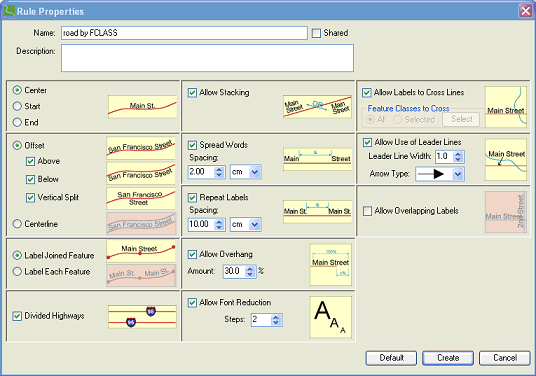Toggle the Repeat Labels checkbox
This screenshot has width=536, height=376.
point(192,198)
